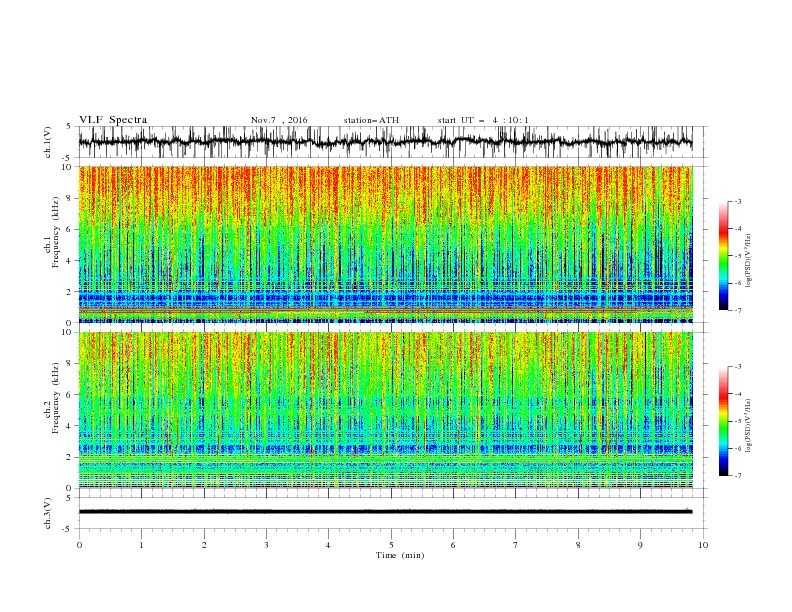Click the "ch.1(V)" axis label
This screenshot has width=792, height=612.
coord(48,142)
